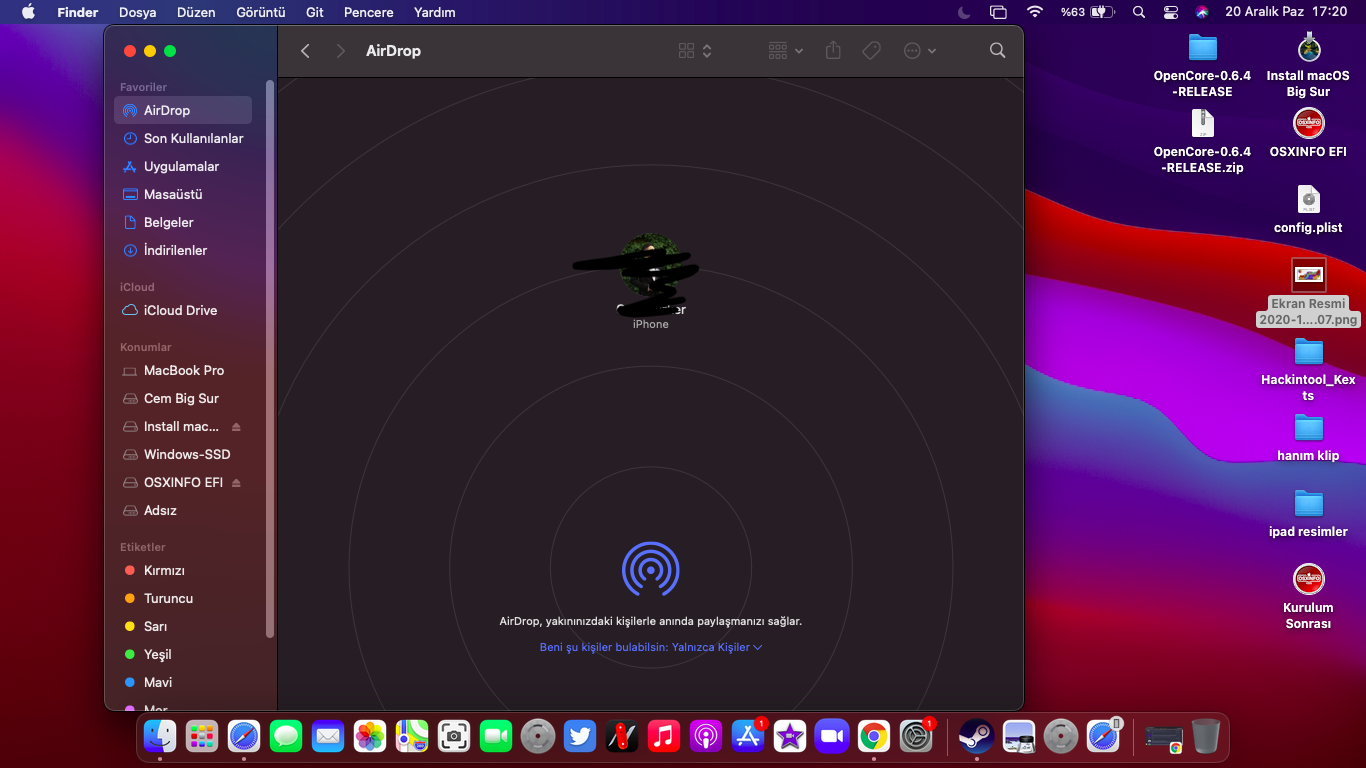Viewport: 1366px width, 768px height.
Task: Eject the Install macOS volume
Action: click(236, 427)
